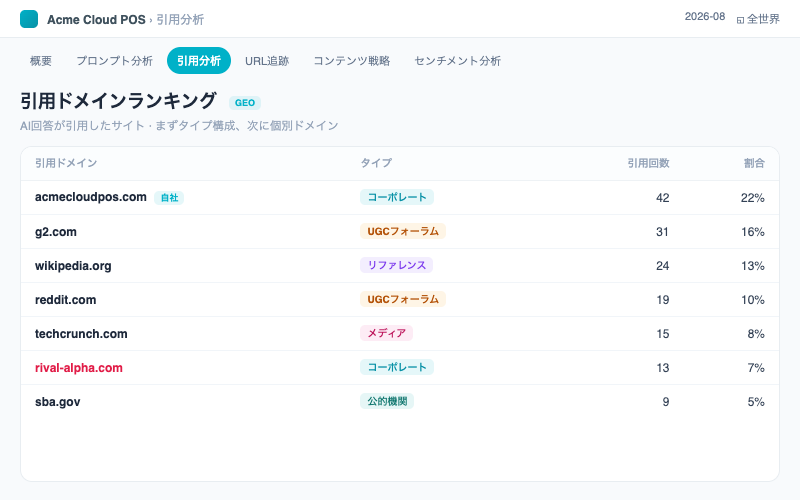Sort by the 引用回数 column header
This screenshot has height=500, width=800.
[x=648, y=163]
